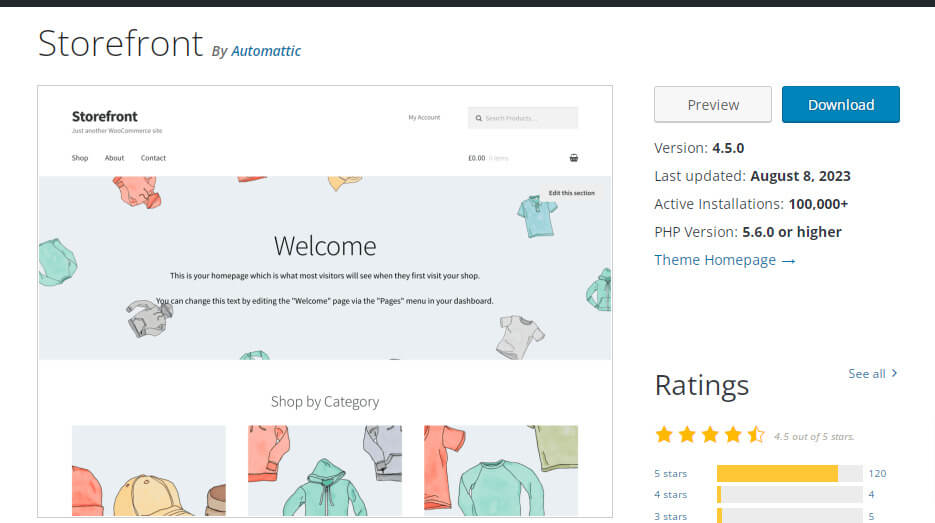Click the hats category thumbnail
935x523 pixels.
click(x=149, y=471)
